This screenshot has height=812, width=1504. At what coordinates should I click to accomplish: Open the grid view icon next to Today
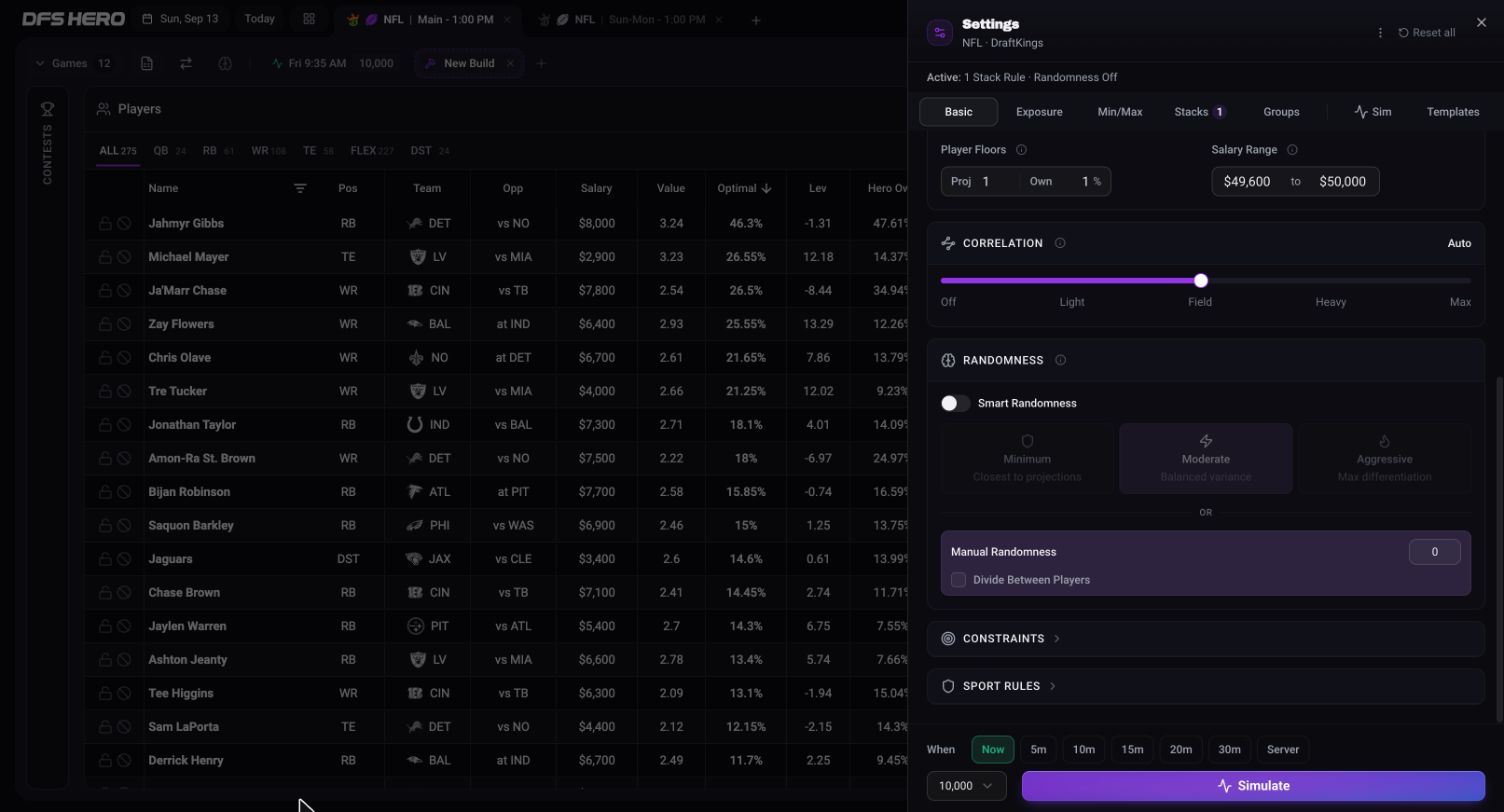click(309, 19)
